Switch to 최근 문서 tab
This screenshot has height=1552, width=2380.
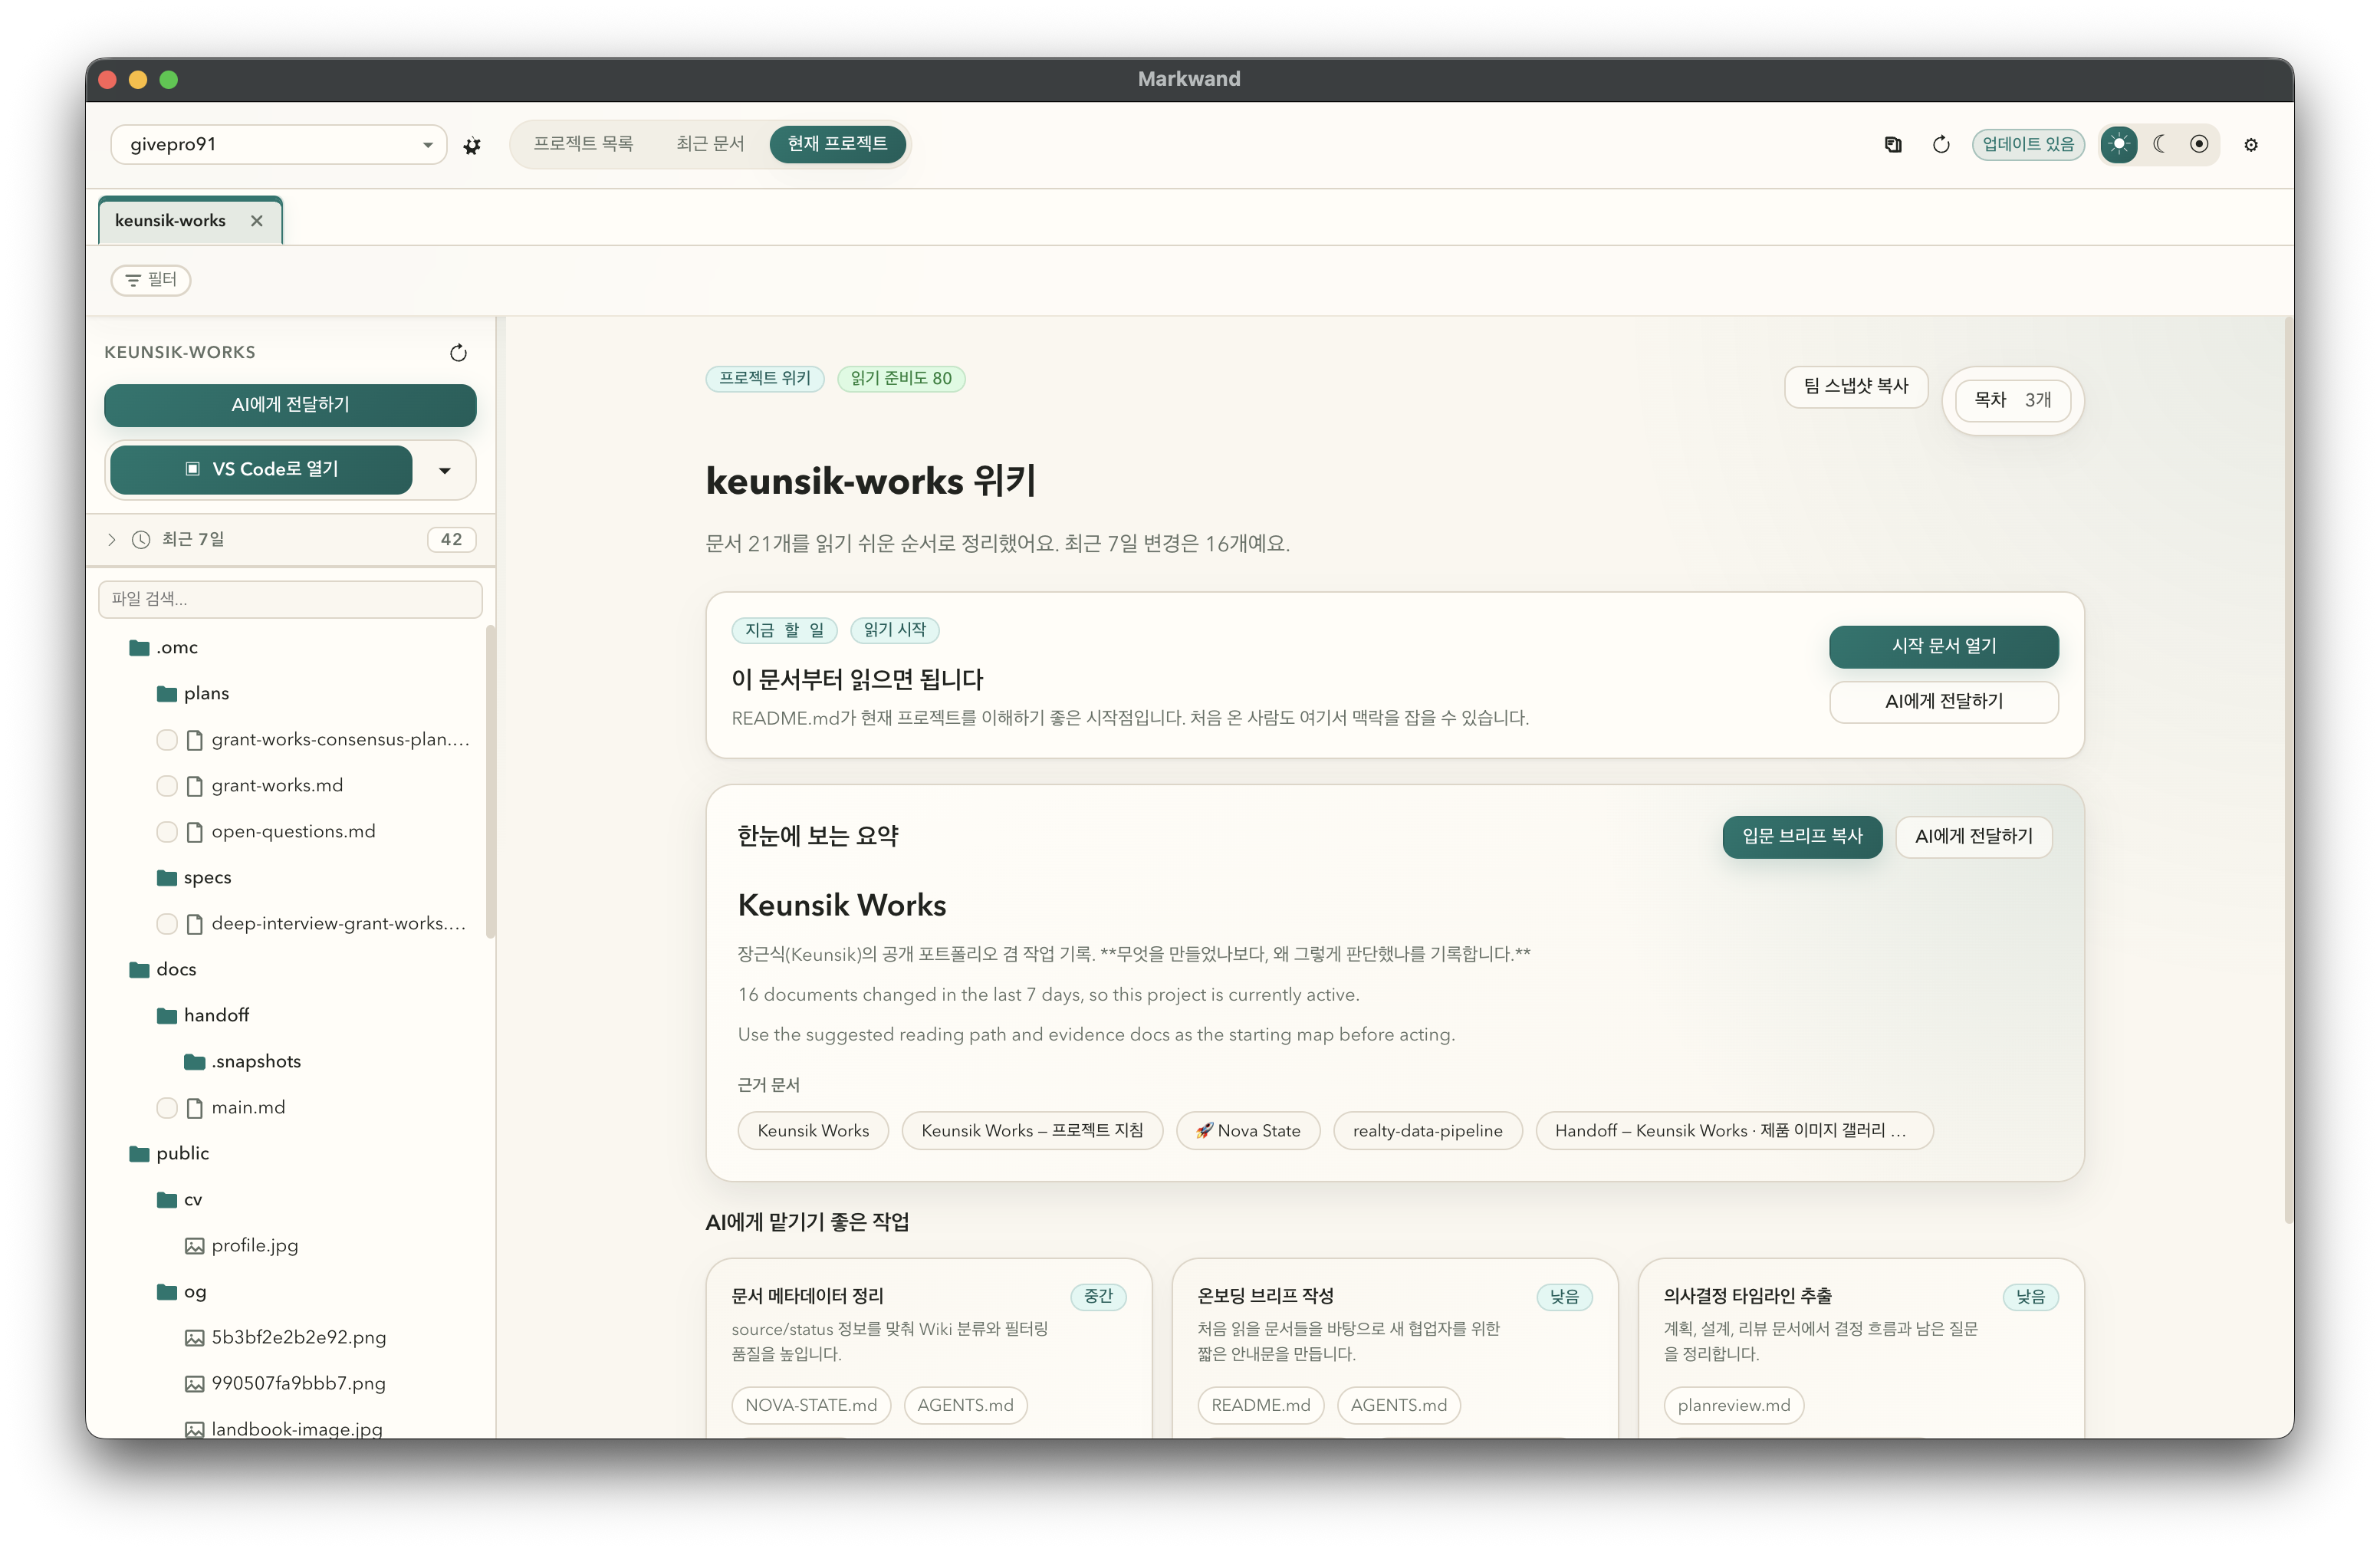click(x=710, y=144)
